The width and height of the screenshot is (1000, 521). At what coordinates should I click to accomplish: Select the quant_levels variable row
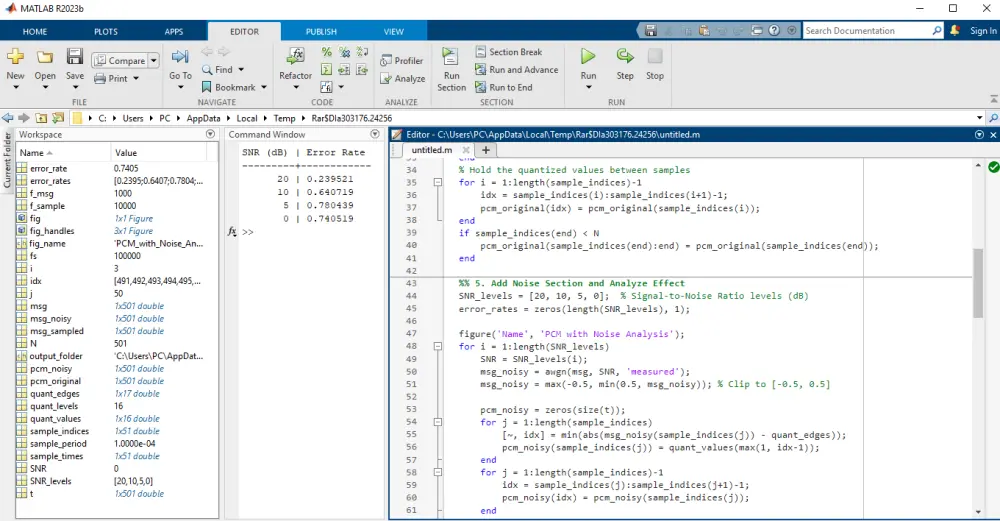click(115, 406)
